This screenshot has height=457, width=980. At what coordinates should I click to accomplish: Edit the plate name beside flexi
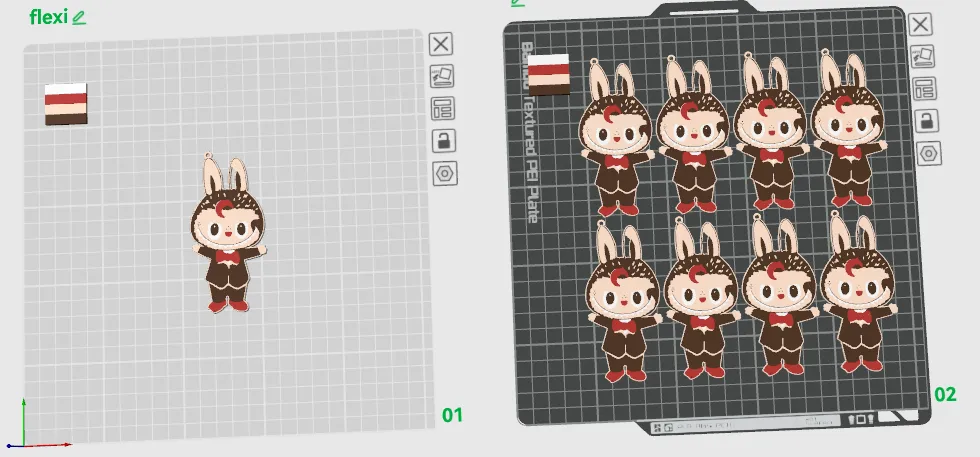[79, 18]
